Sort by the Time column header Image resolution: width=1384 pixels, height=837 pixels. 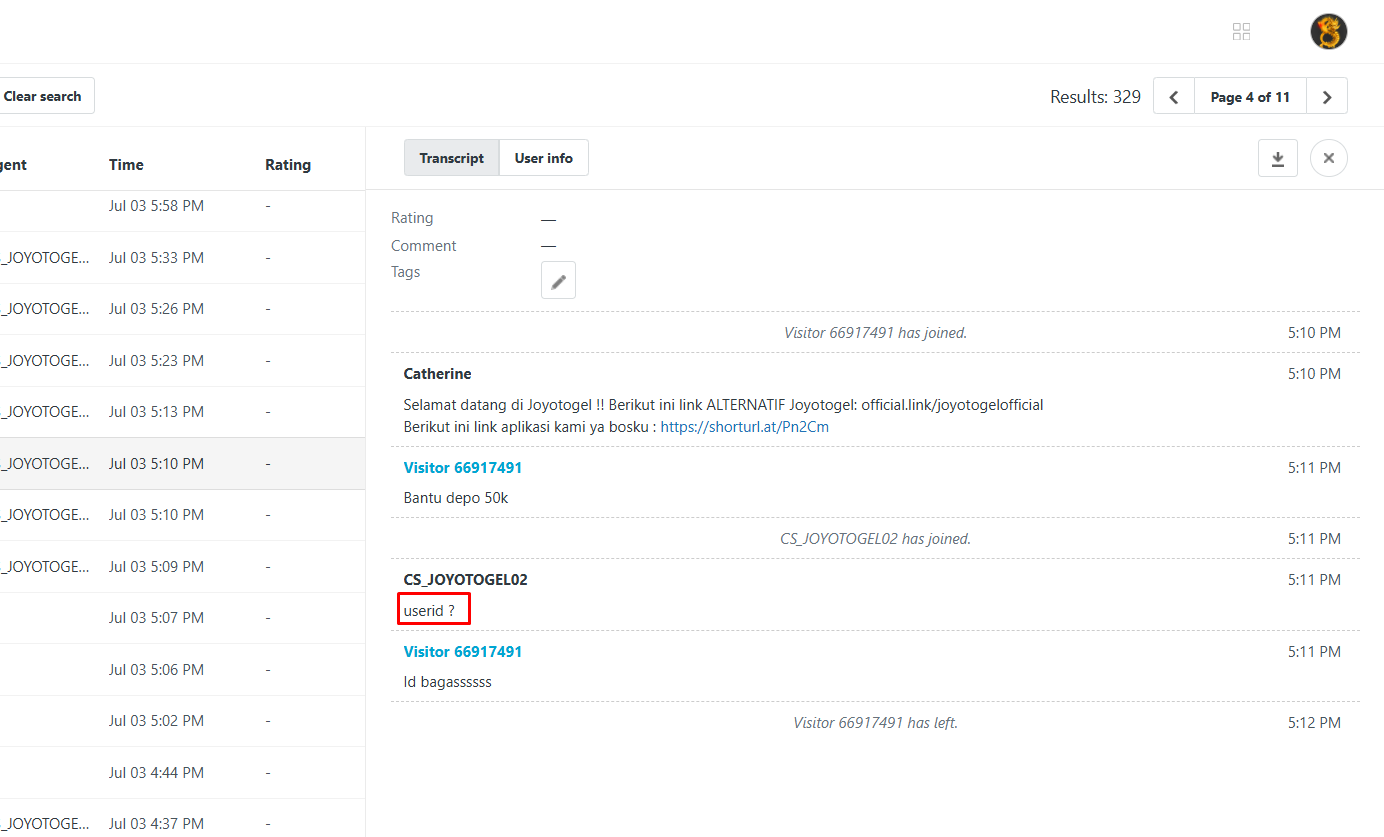pos(126,165)
